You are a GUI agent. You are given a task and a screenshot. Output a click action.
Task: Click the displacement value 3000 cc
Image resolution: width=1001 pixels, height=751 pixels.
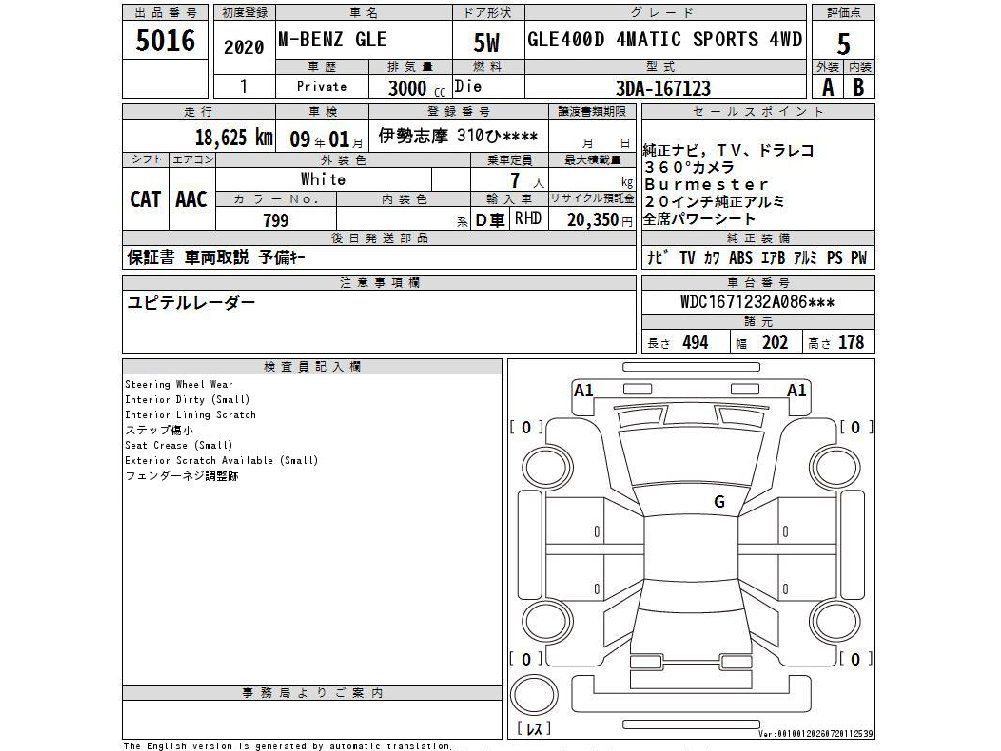pos(416,88)
